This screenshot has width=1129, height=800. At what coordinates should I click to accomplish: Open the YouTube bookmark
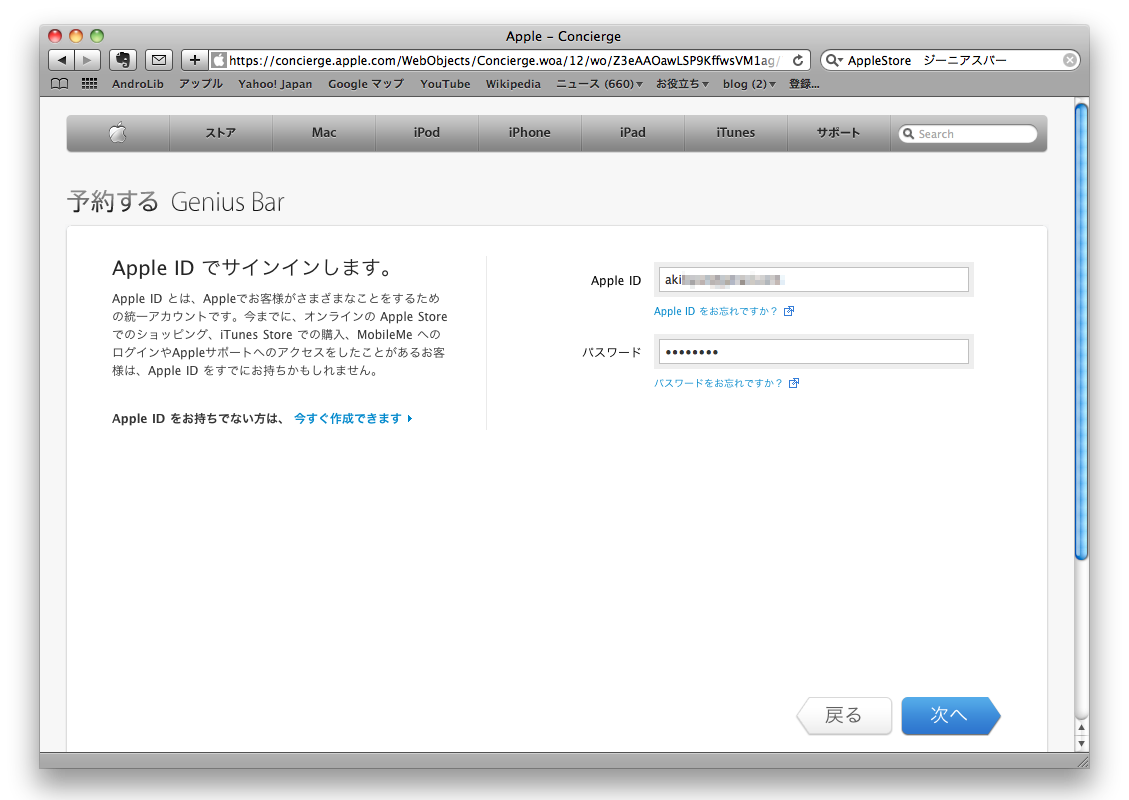pos(445,84)
